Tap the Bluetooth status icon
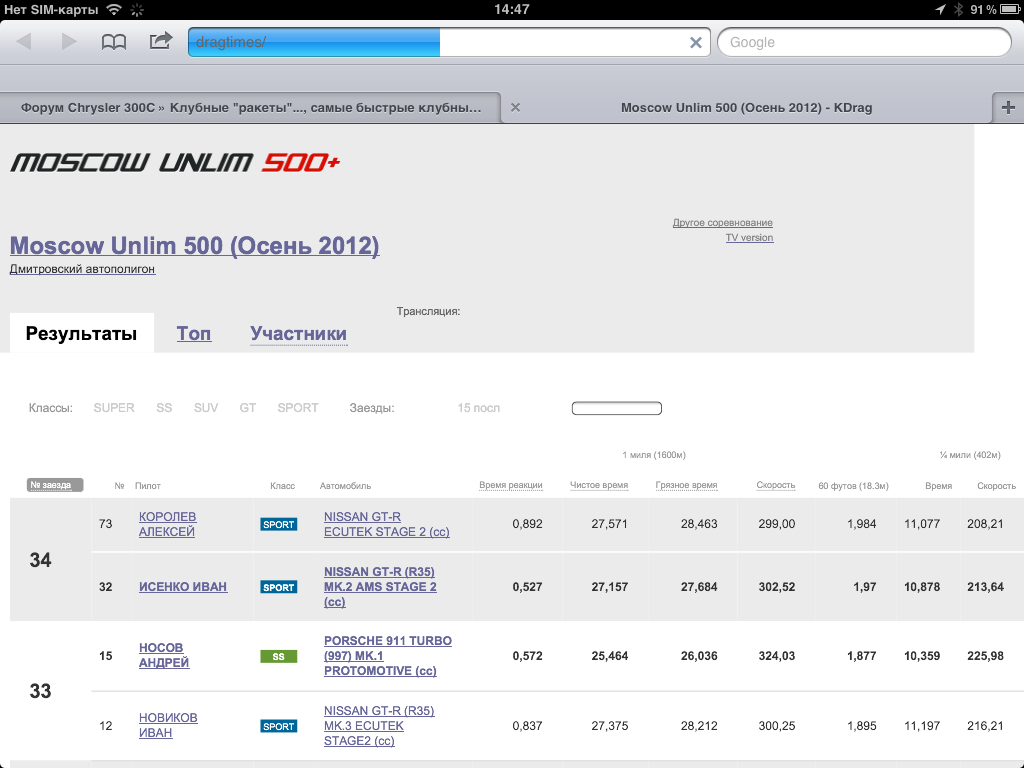 click(x=958, y=9)
